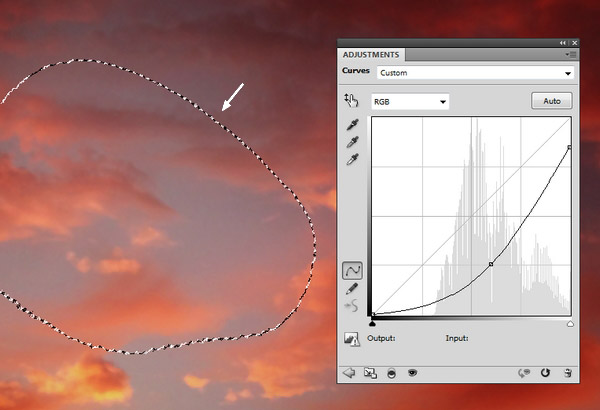Pick the gray point eyedropper
The image size is (600, 410).
(351, 142)
